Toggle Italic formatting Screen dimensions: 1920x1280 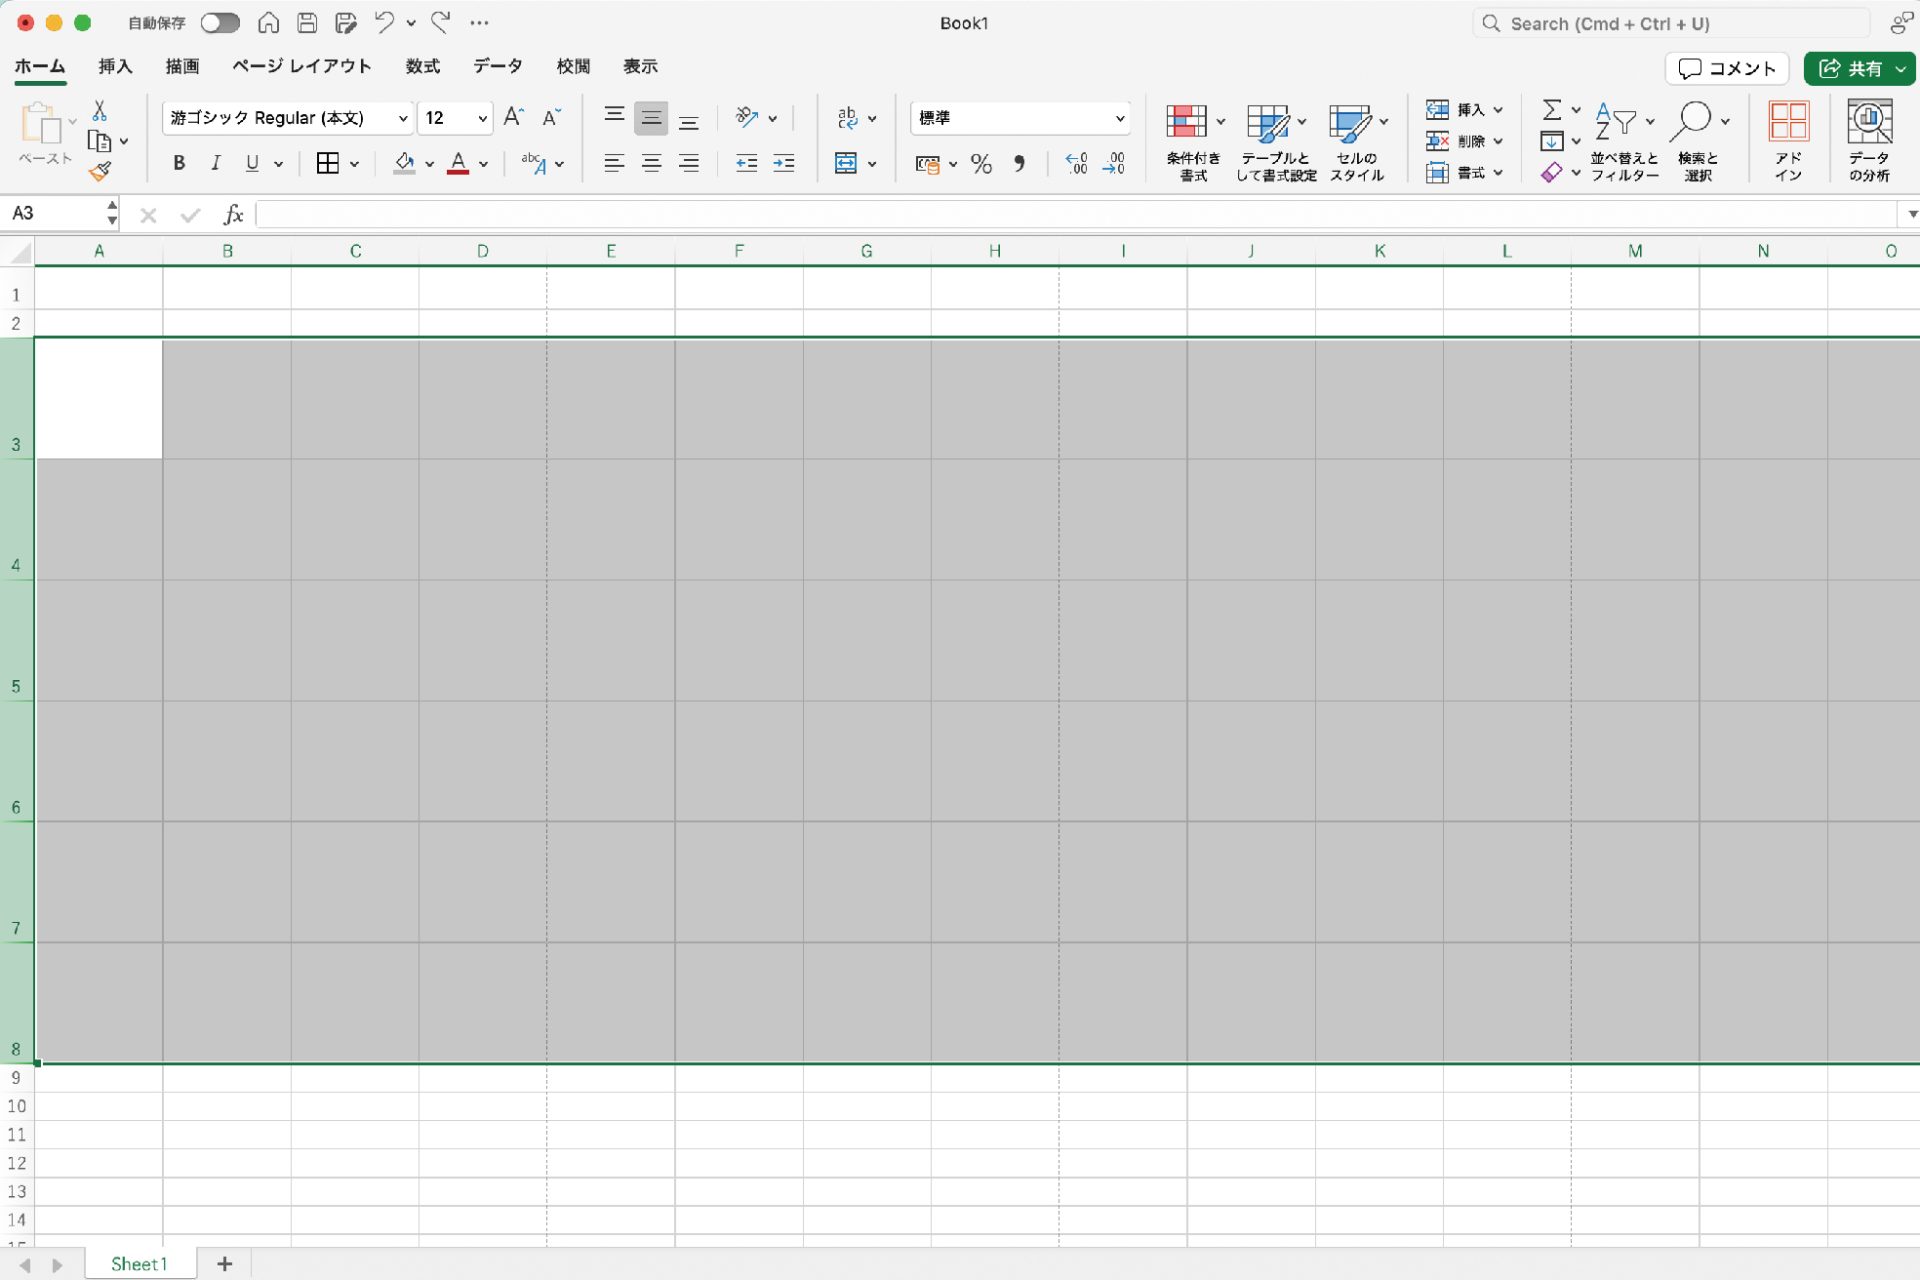tap(215, 163)
